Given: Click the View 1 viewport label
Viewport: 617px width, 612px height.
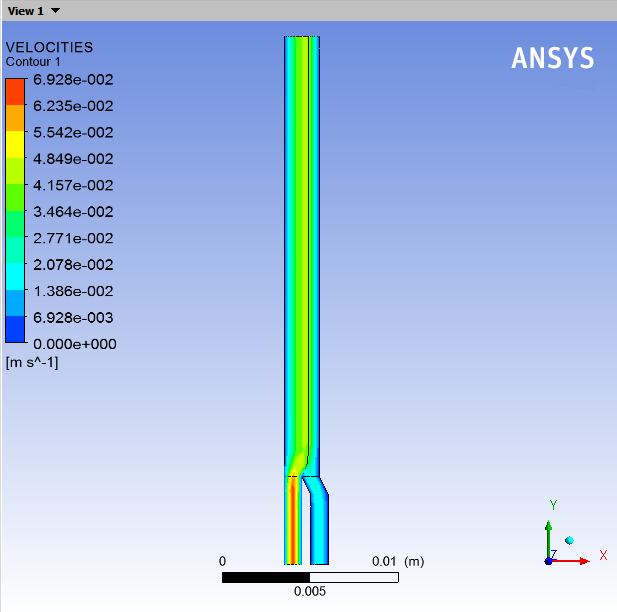Looking at the screenshot, I should pos(26,11).
